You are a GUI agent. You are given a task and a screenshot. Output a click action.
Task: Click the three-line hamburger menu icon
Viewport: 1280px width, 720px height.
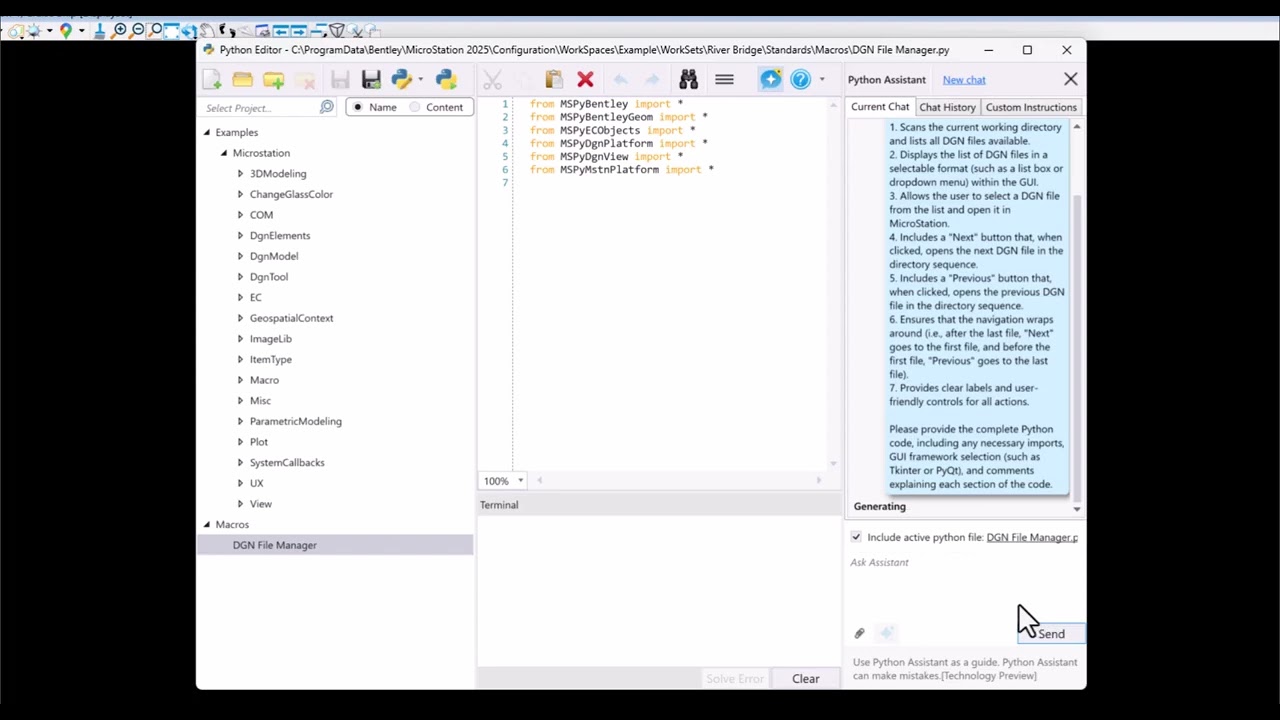(x=724, y=80)
